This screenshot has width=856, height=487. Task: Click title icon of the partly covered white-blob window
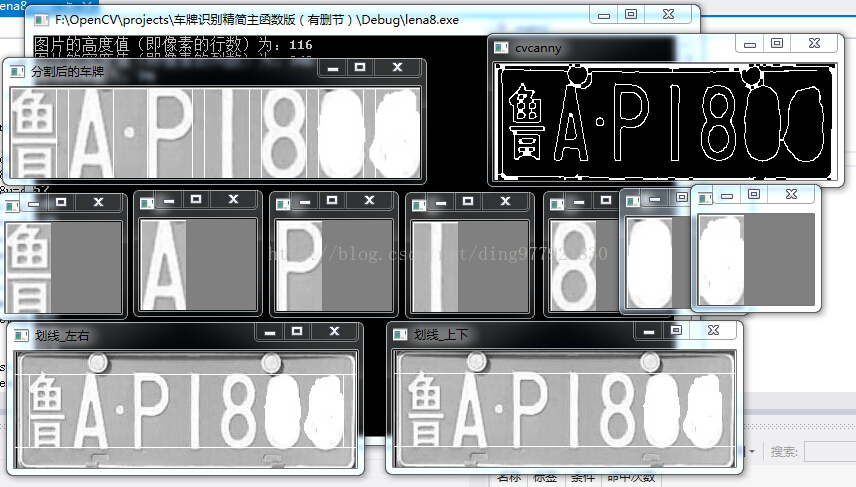click(633, 201)
